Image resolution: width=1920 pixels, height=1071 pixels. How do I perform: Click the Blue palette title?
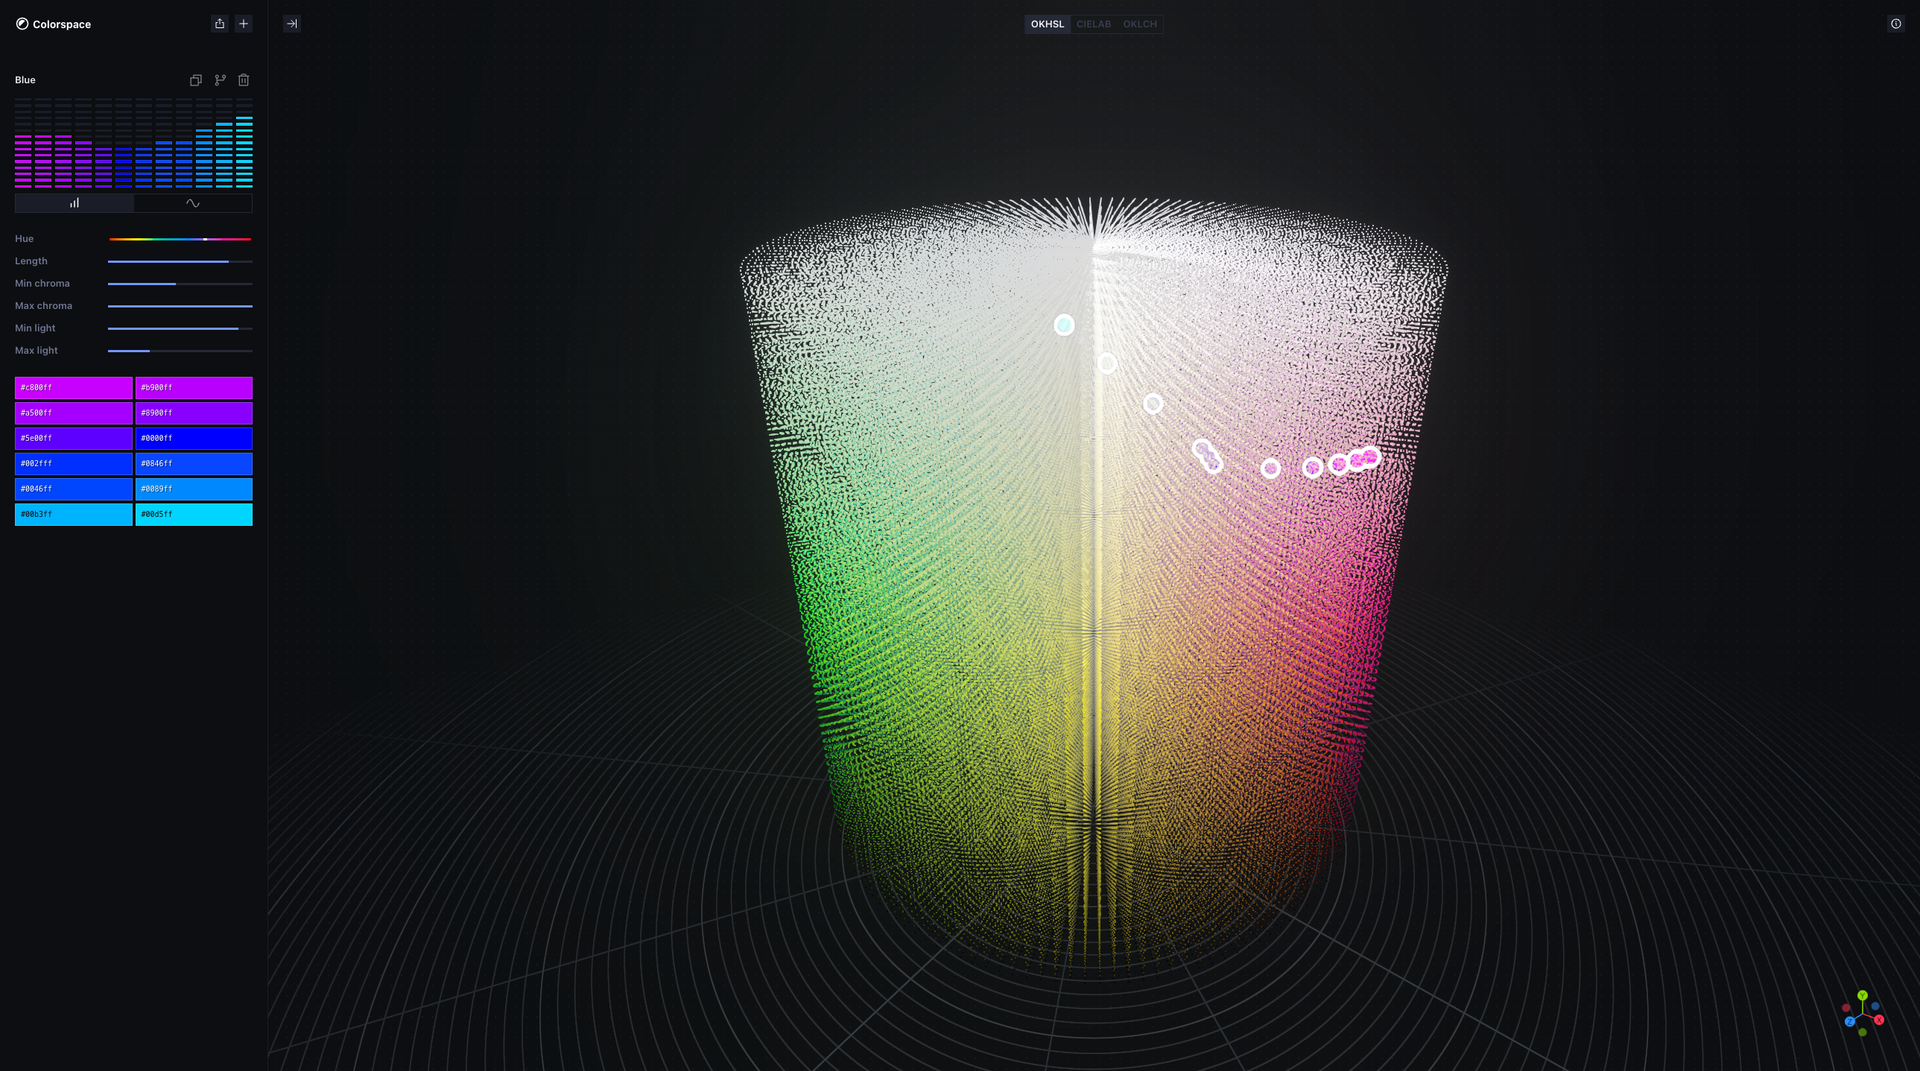(25, 80)
